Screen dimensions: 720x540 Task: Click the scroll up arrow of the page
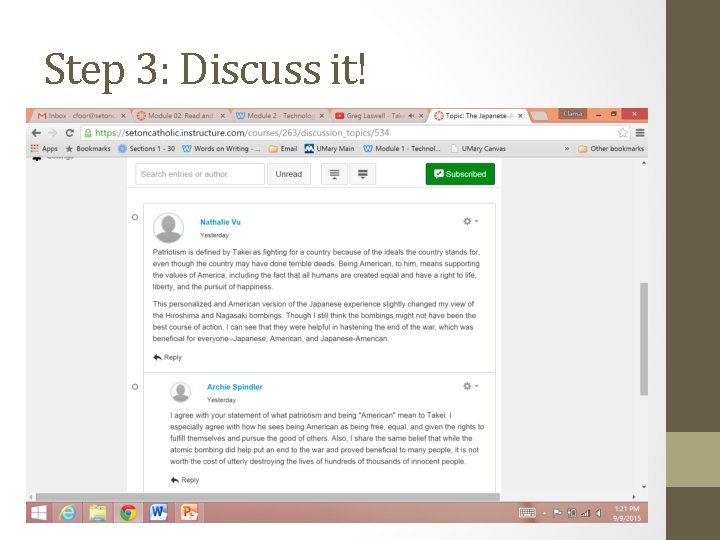644,163
